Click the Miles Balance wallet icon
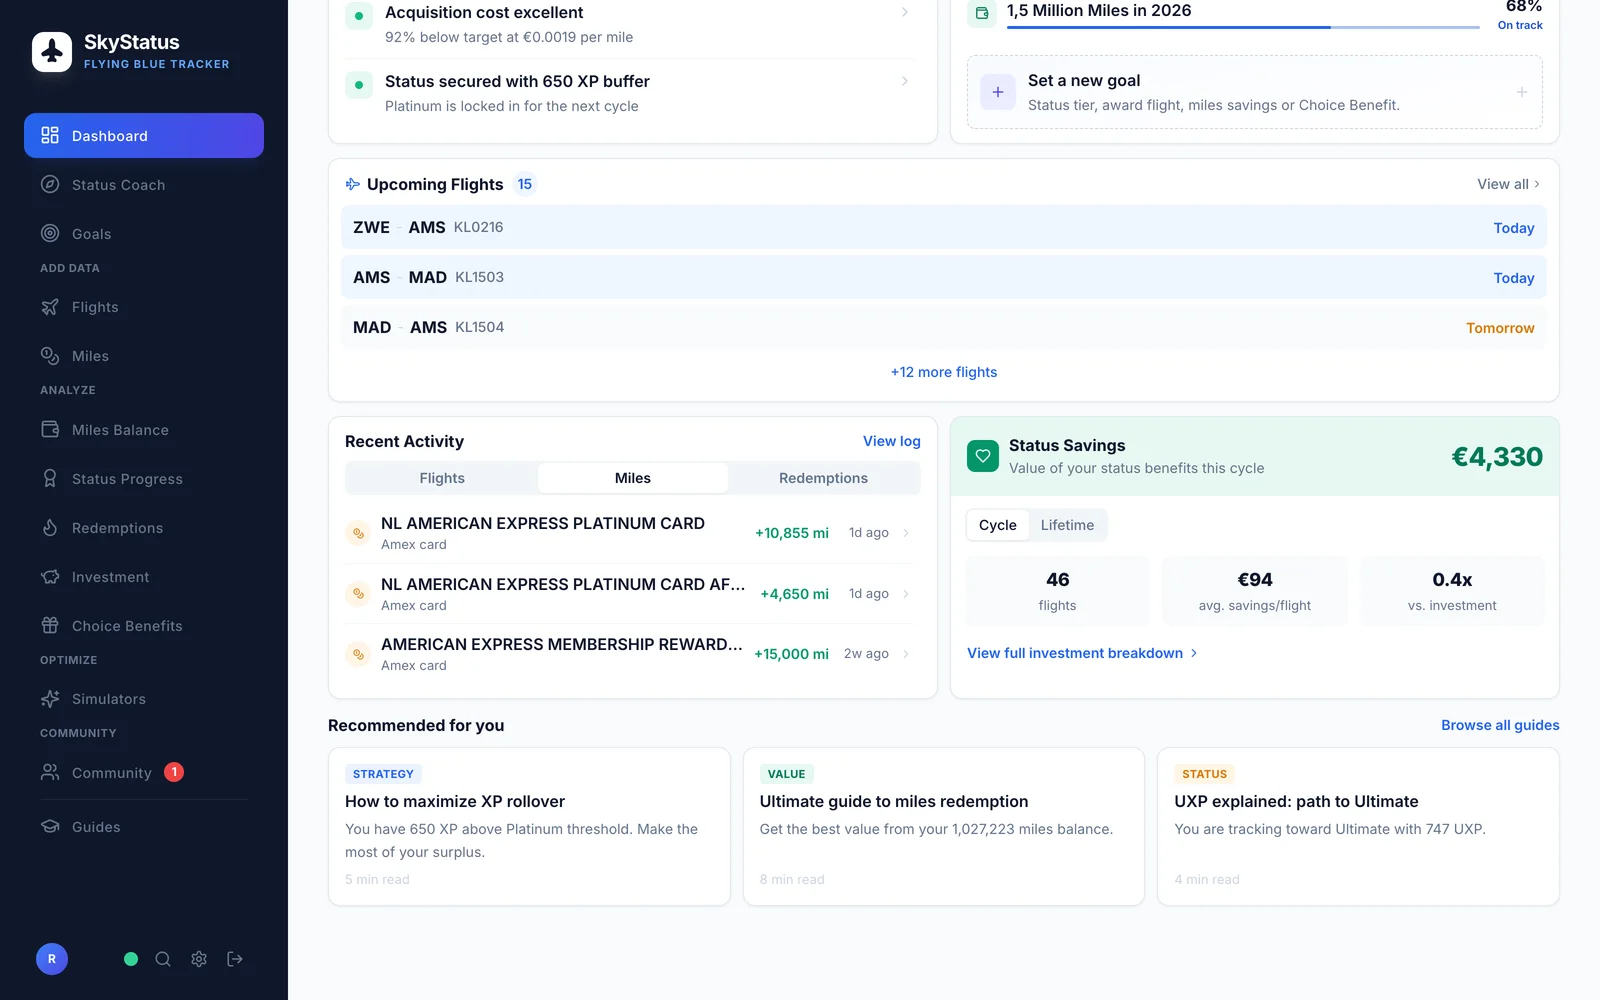The height and width of the screenshot is (1000, 1600). point(50,429)
